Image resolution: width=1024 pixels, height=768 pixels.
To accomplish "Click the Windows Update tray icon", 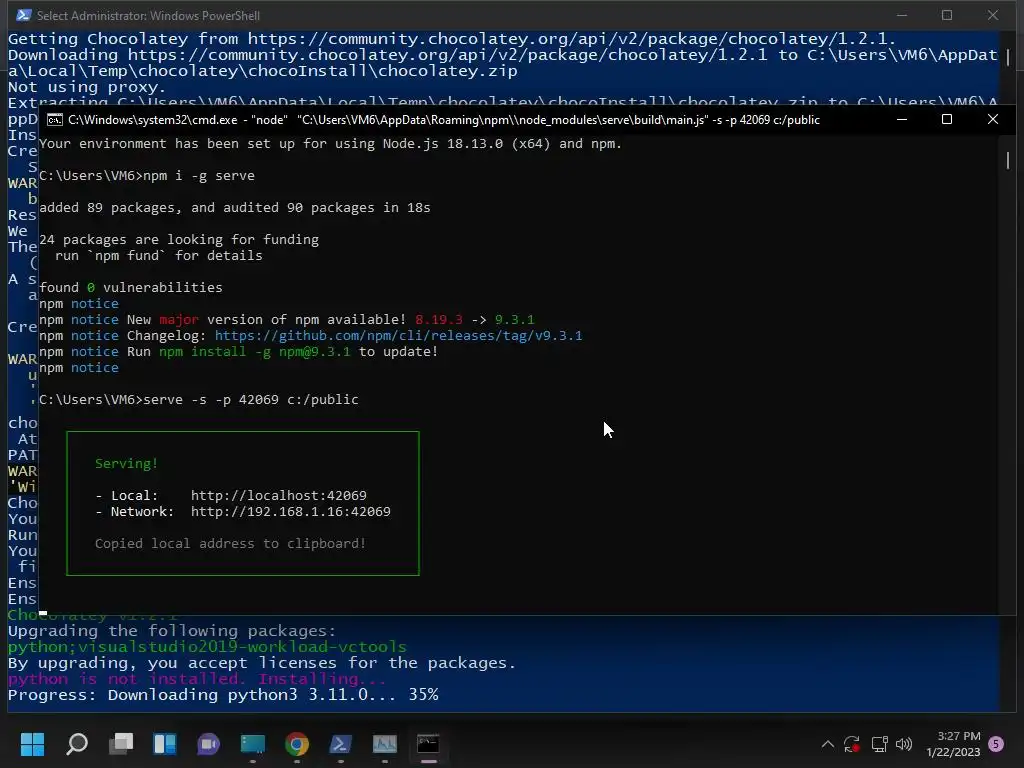I will (x=852, y=744).
